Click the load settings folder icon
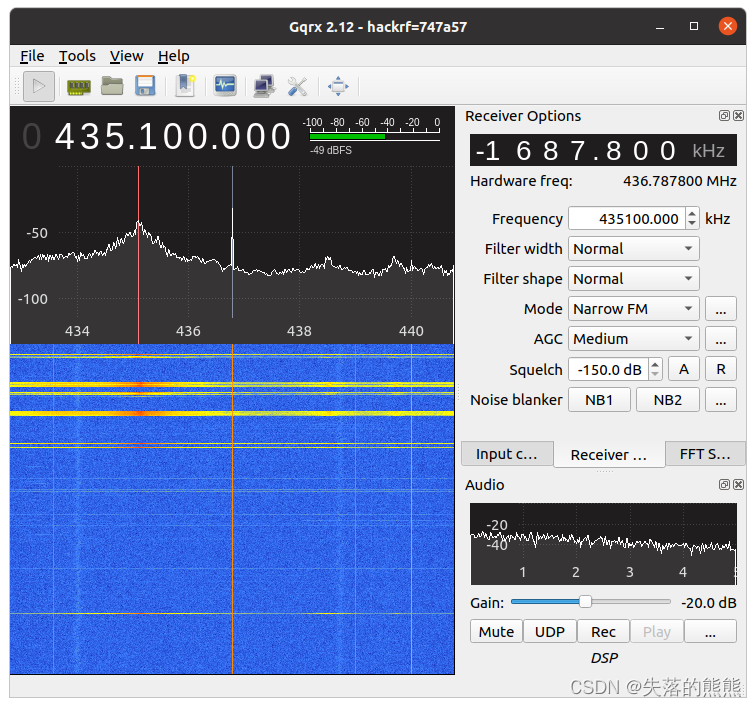 (112, 86)
